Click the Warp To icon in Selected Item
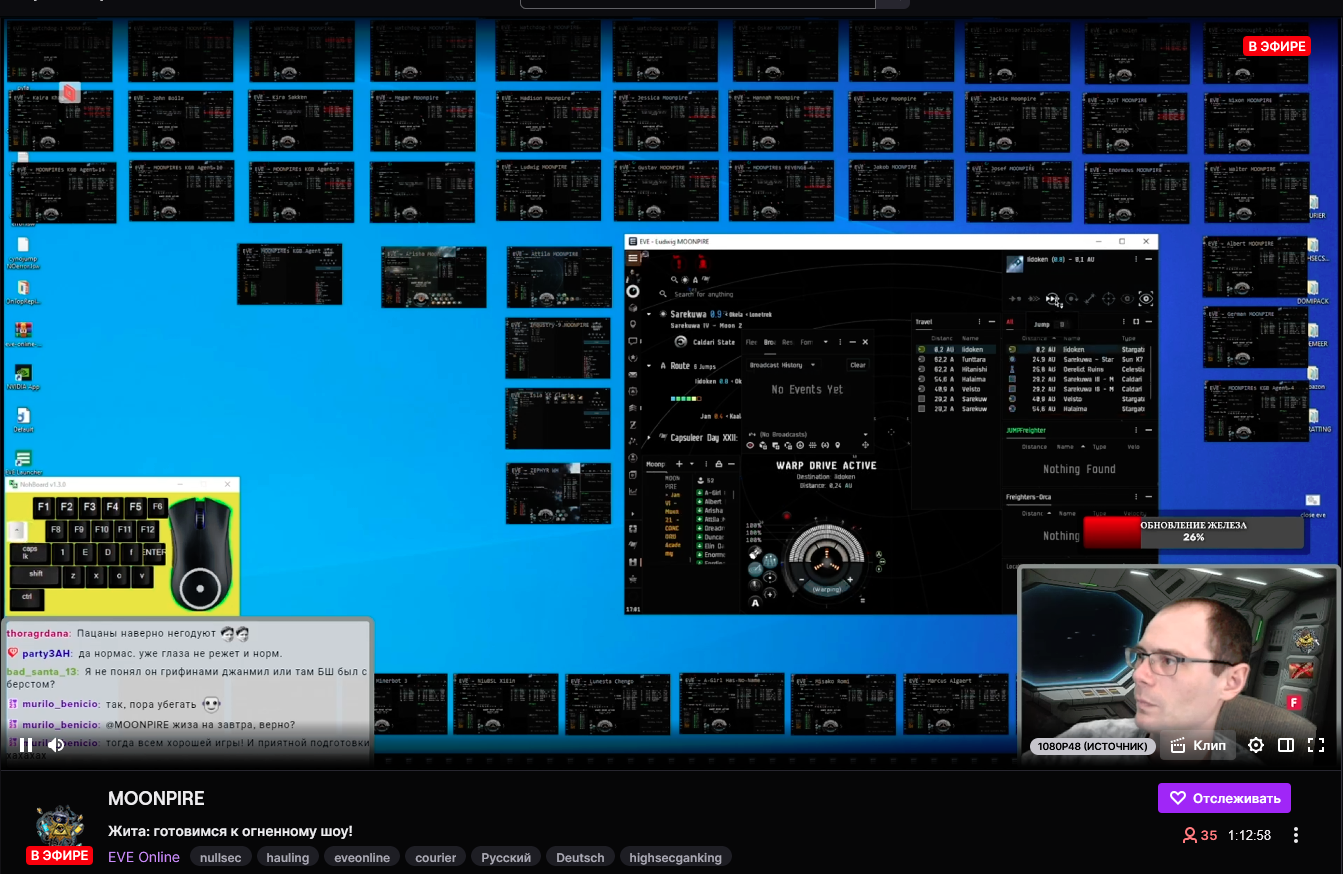Screen dimensions: 1343x874 [1034, 299]
